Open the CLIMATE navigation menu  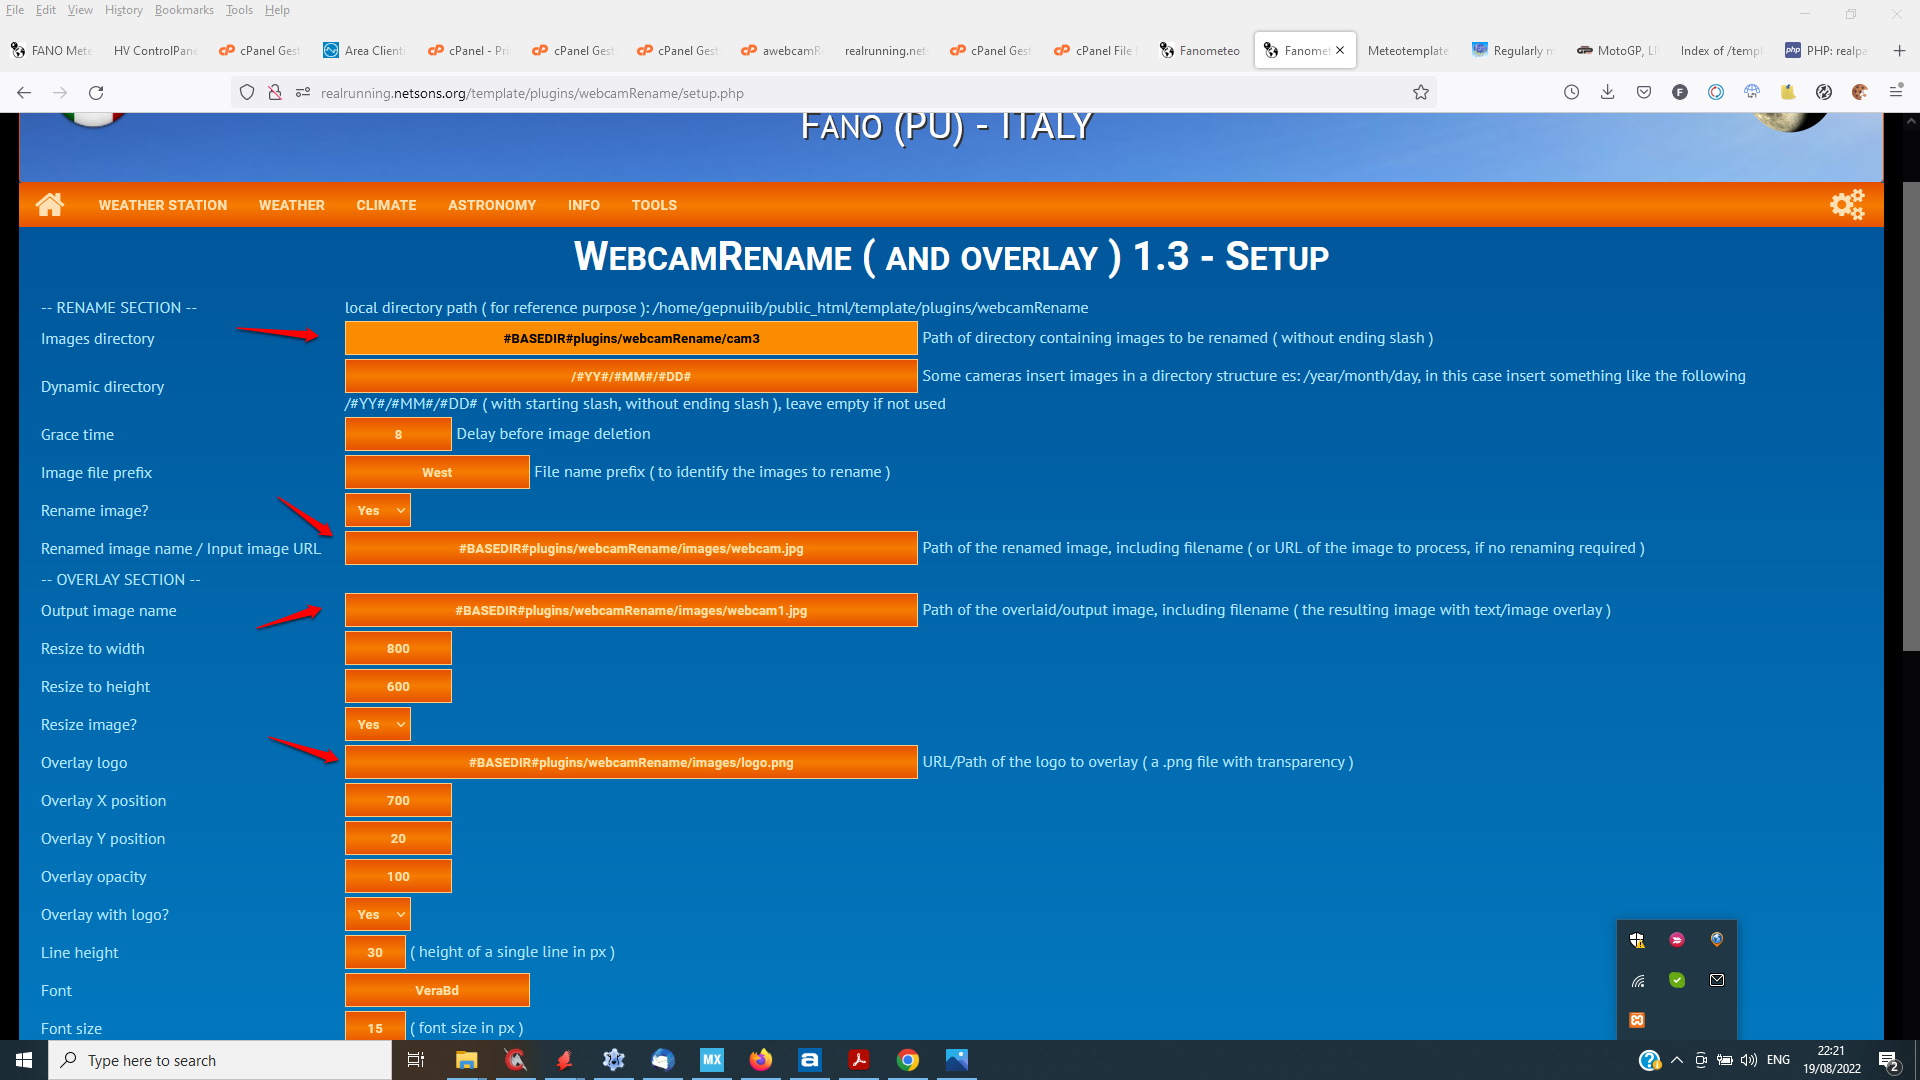coord(386,205)
